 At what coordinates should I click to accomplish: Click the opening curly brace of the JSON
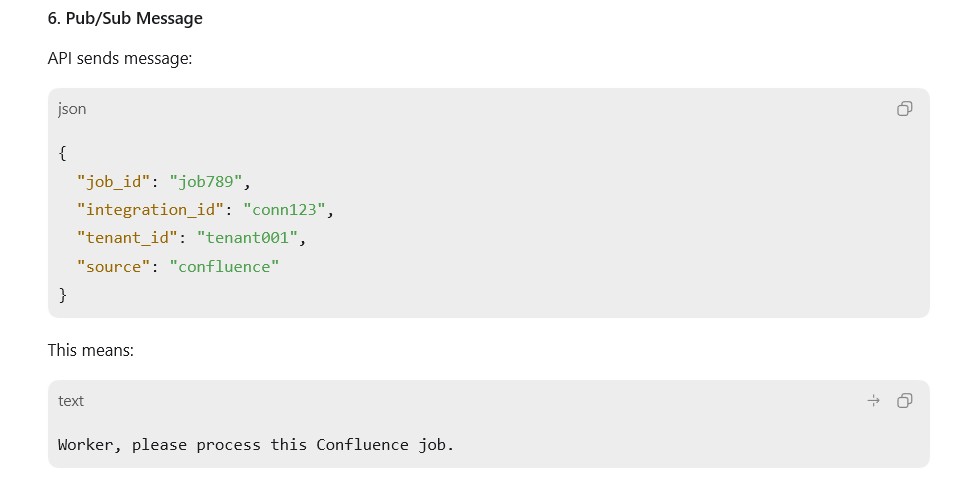(62, 153)
